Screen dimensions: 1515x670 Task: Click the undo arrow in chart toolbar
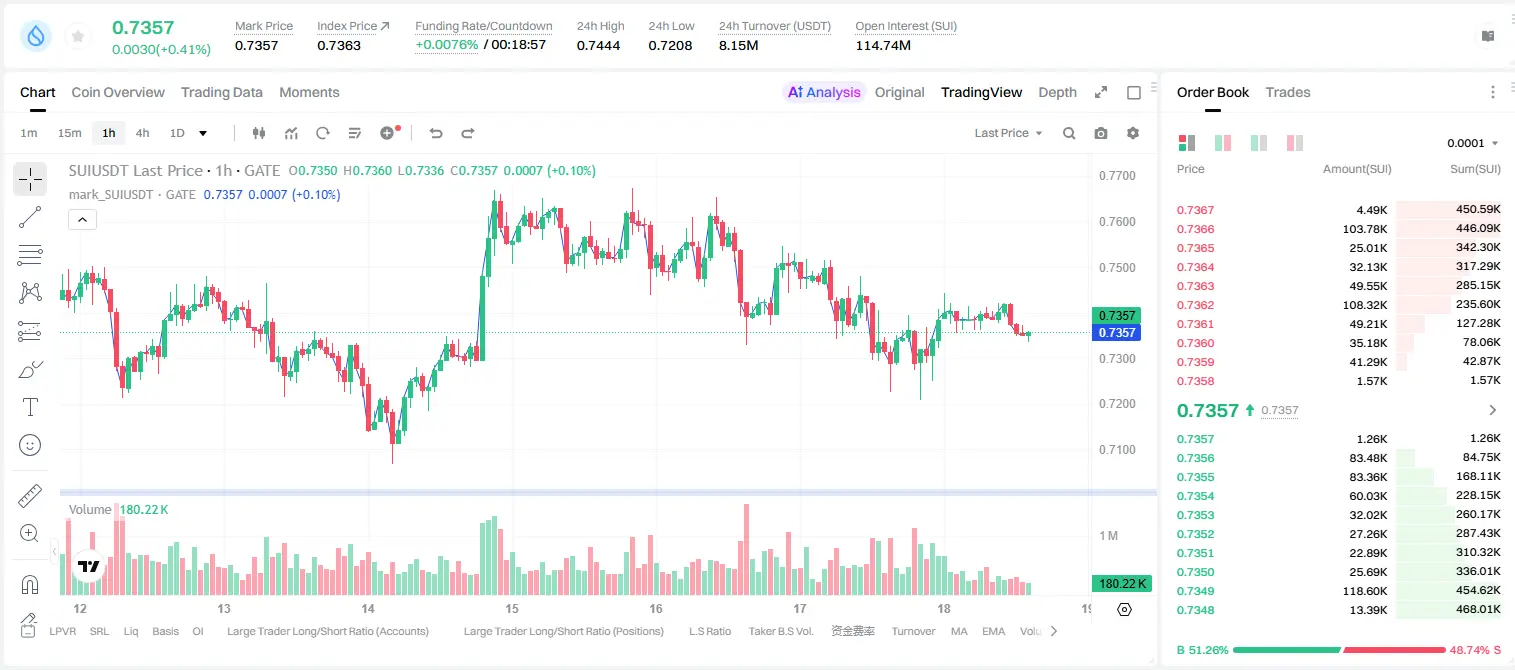point(436,133)
